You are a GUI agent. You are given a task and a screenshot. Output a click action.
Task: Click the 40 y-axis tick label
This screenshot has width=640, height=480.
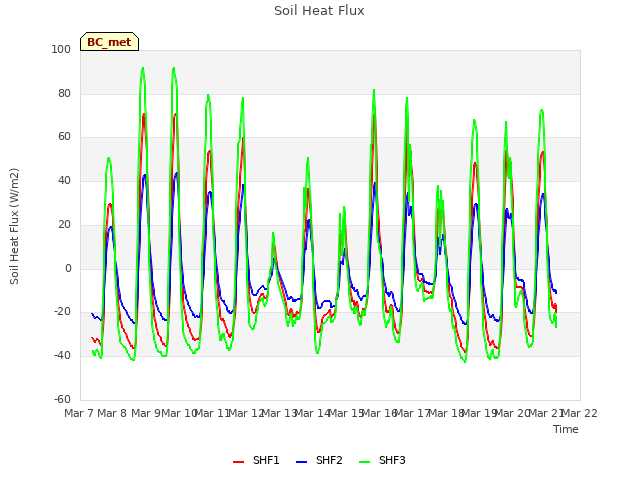(x=64, y=180)
